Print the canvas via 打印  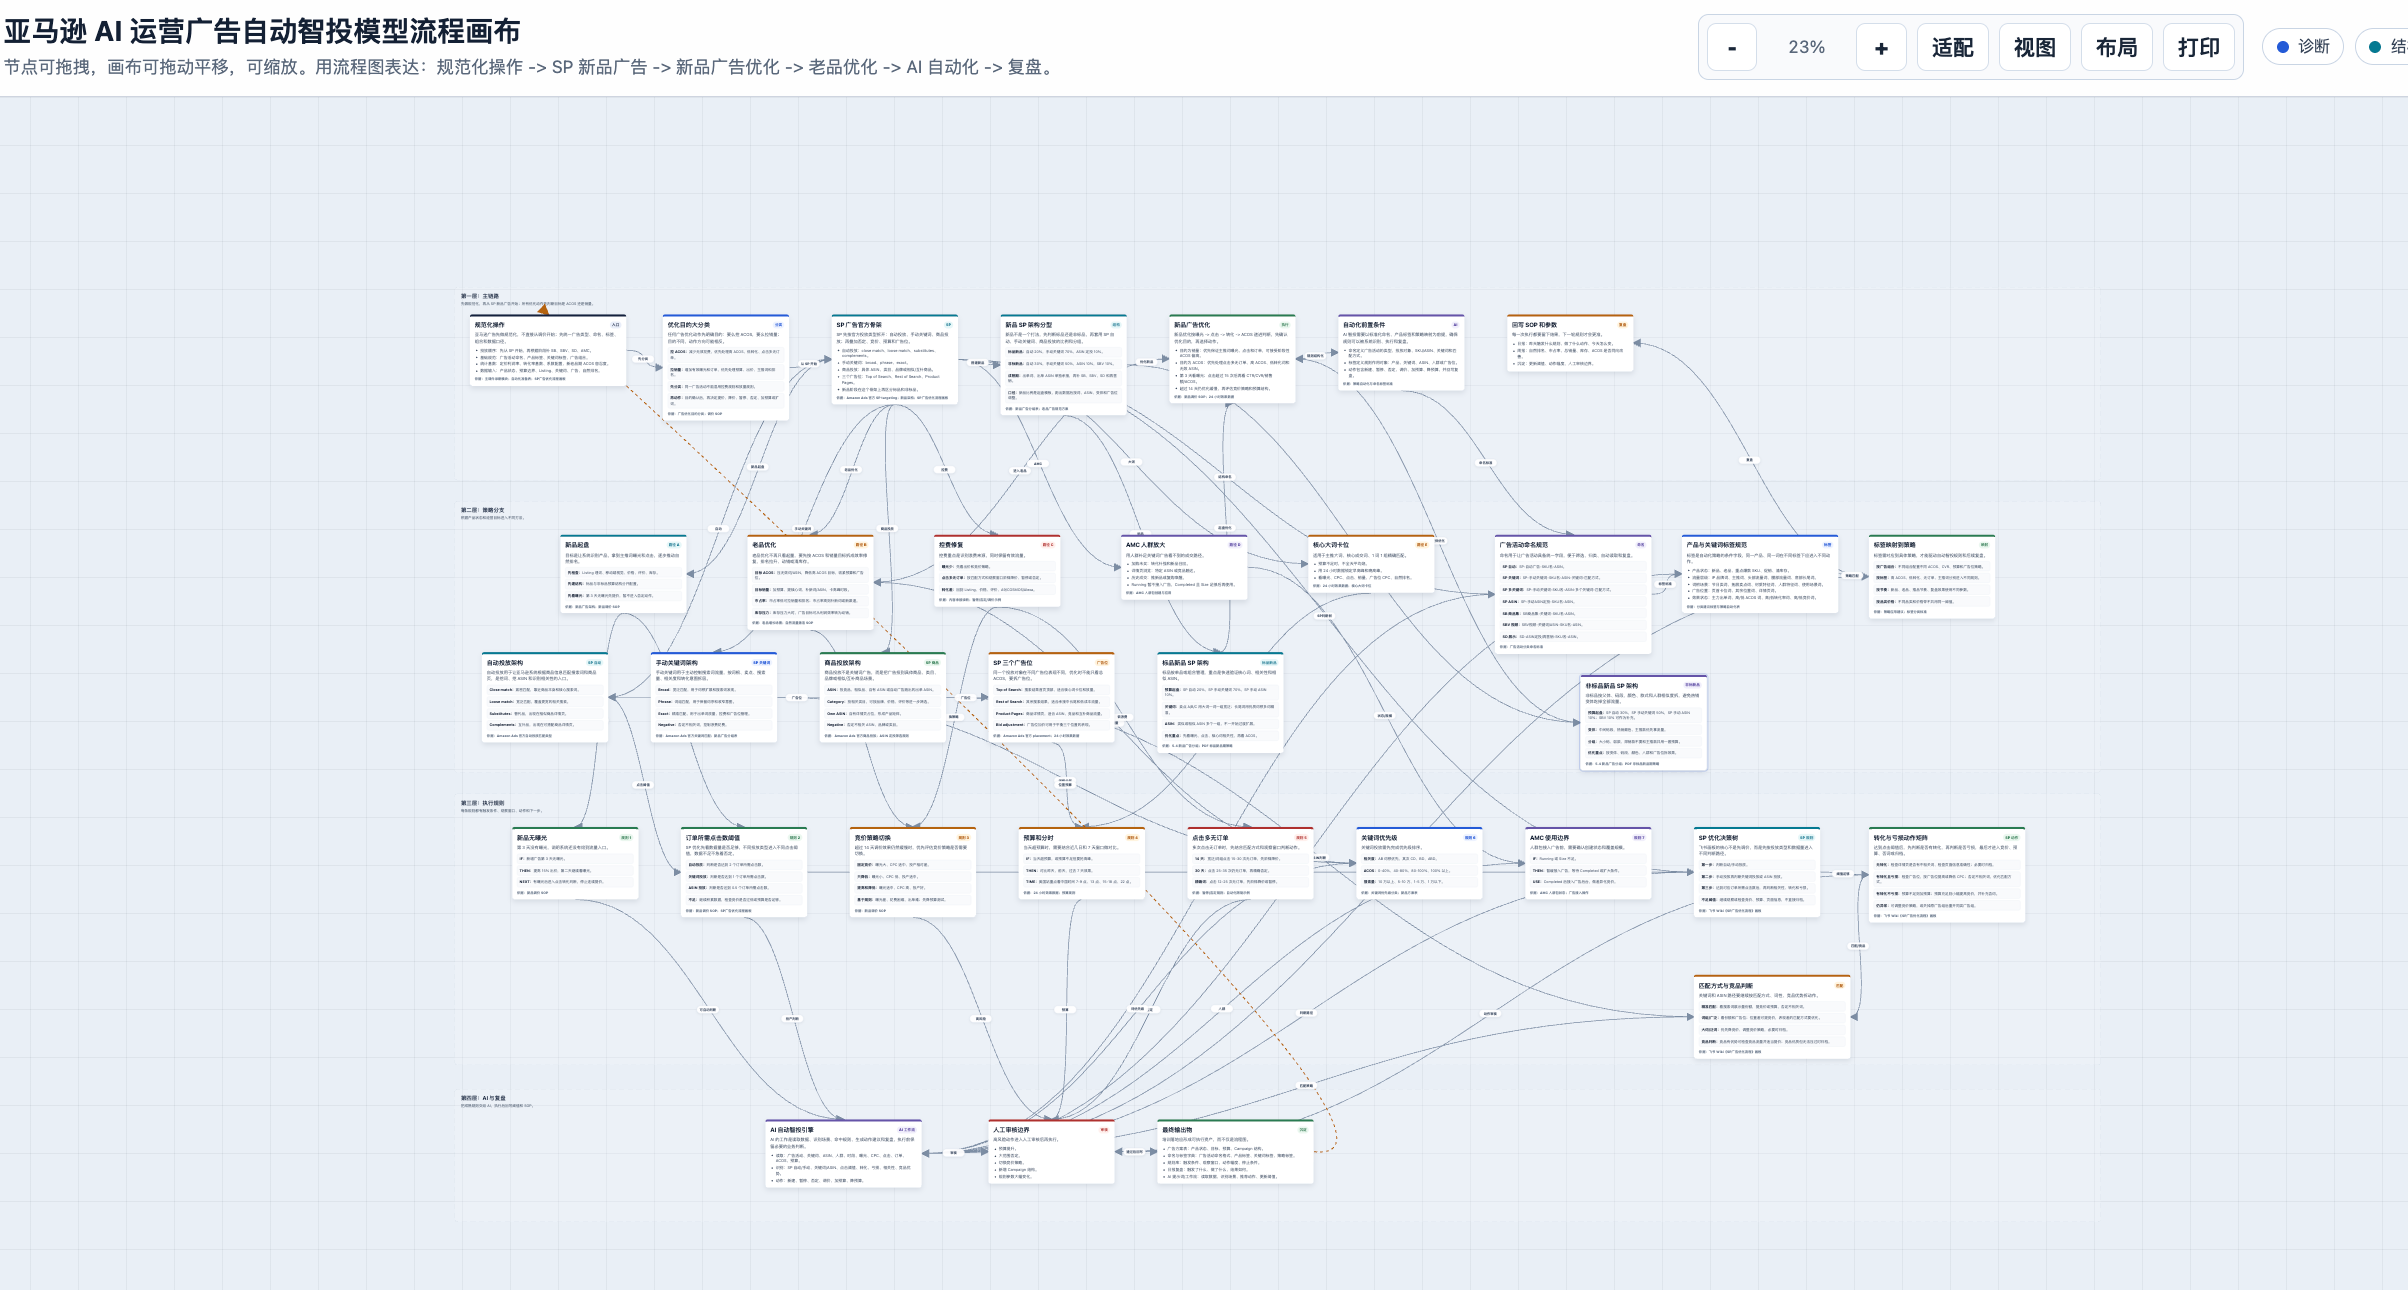[x=2199, y=48]
